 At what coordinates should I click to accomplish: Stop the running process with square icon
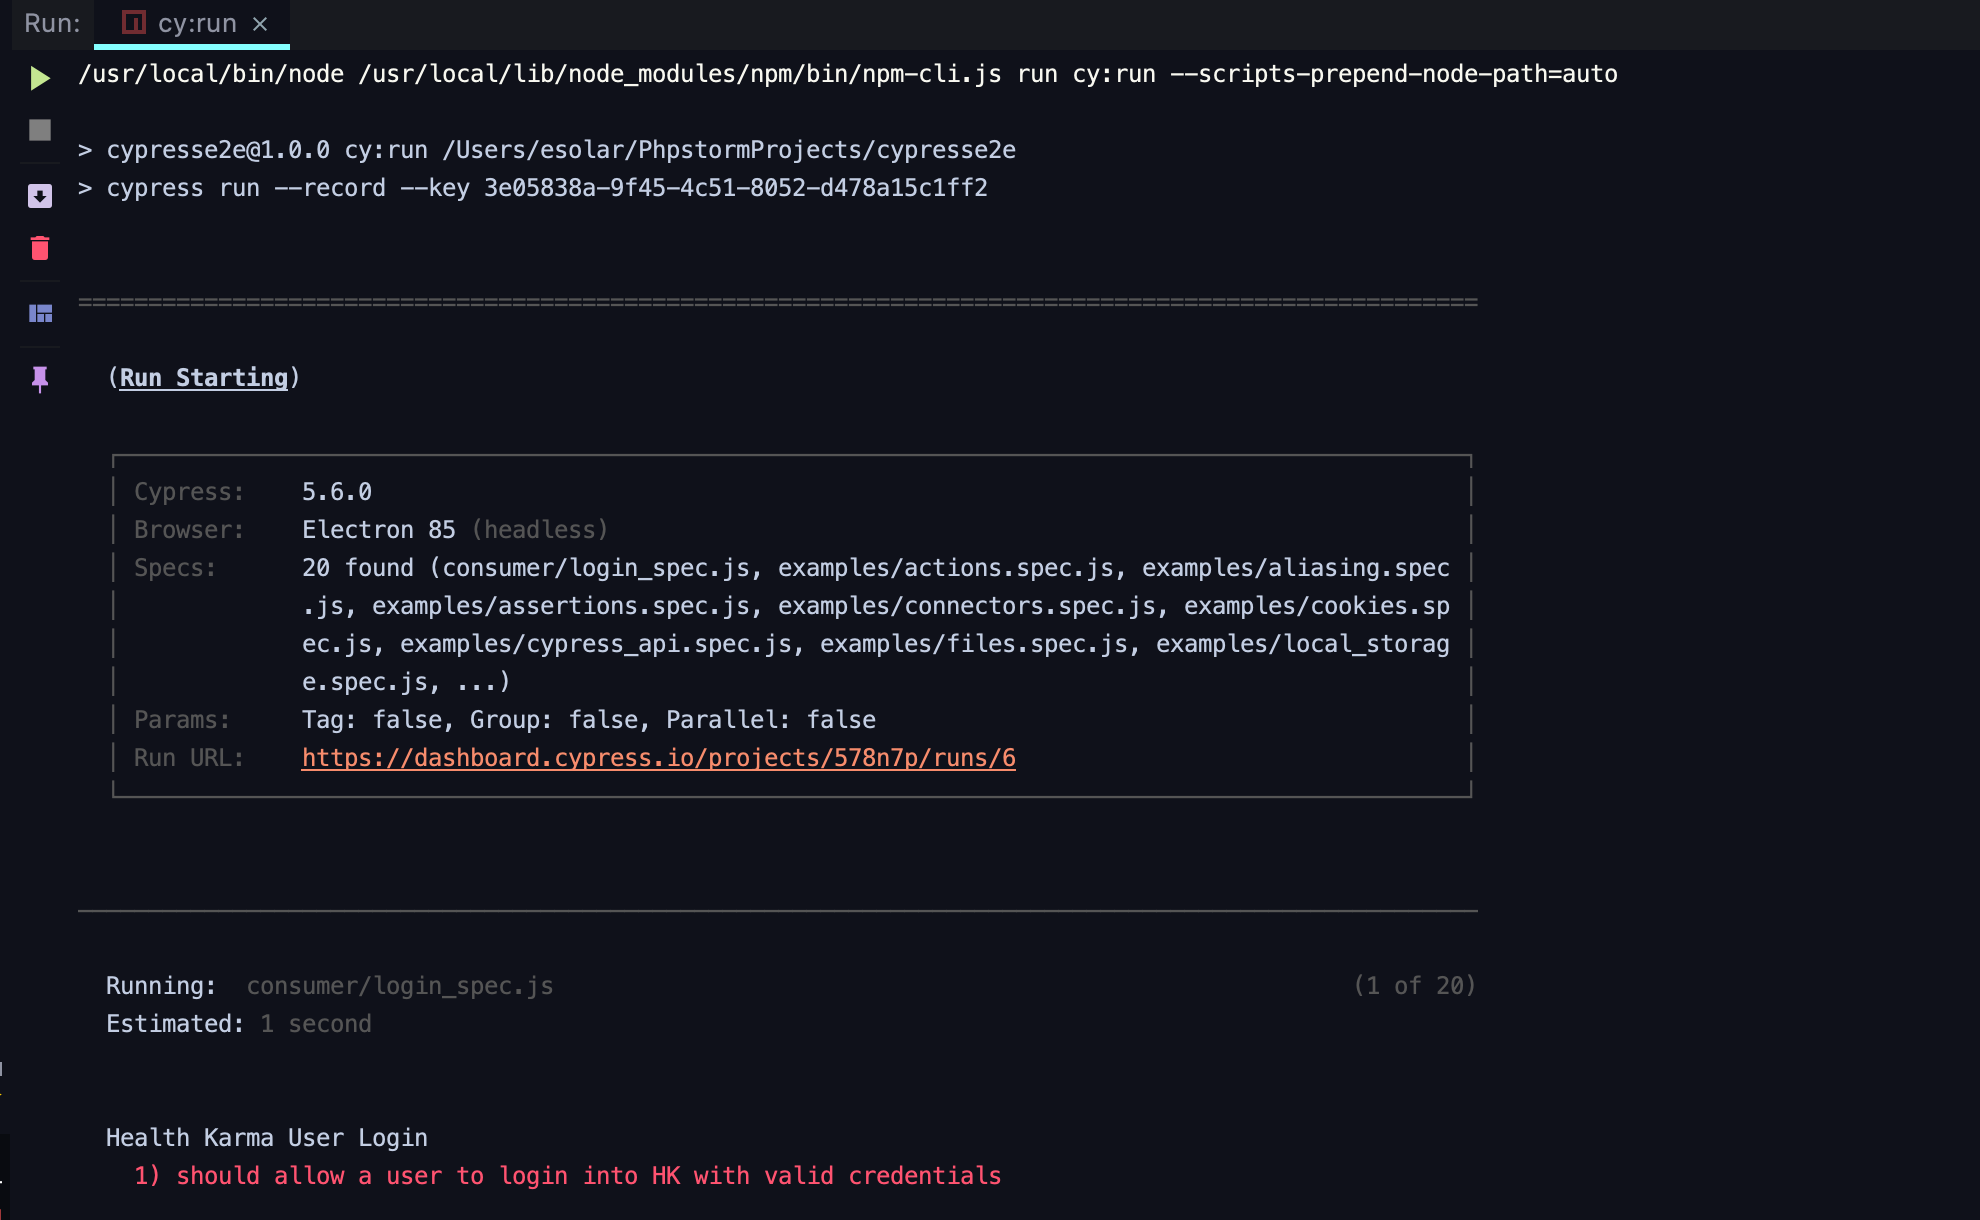(40, 130)
